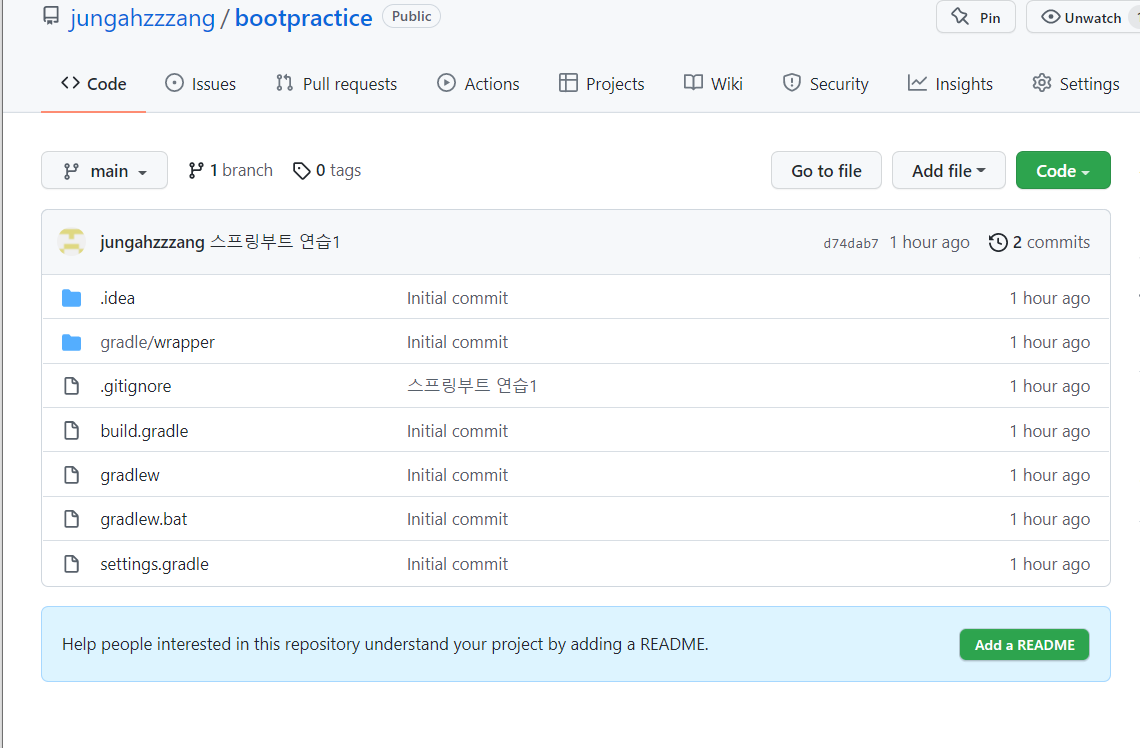
Task: Open latest commit message 스프링부트 연습1 in header
Action: pos(276,241)
